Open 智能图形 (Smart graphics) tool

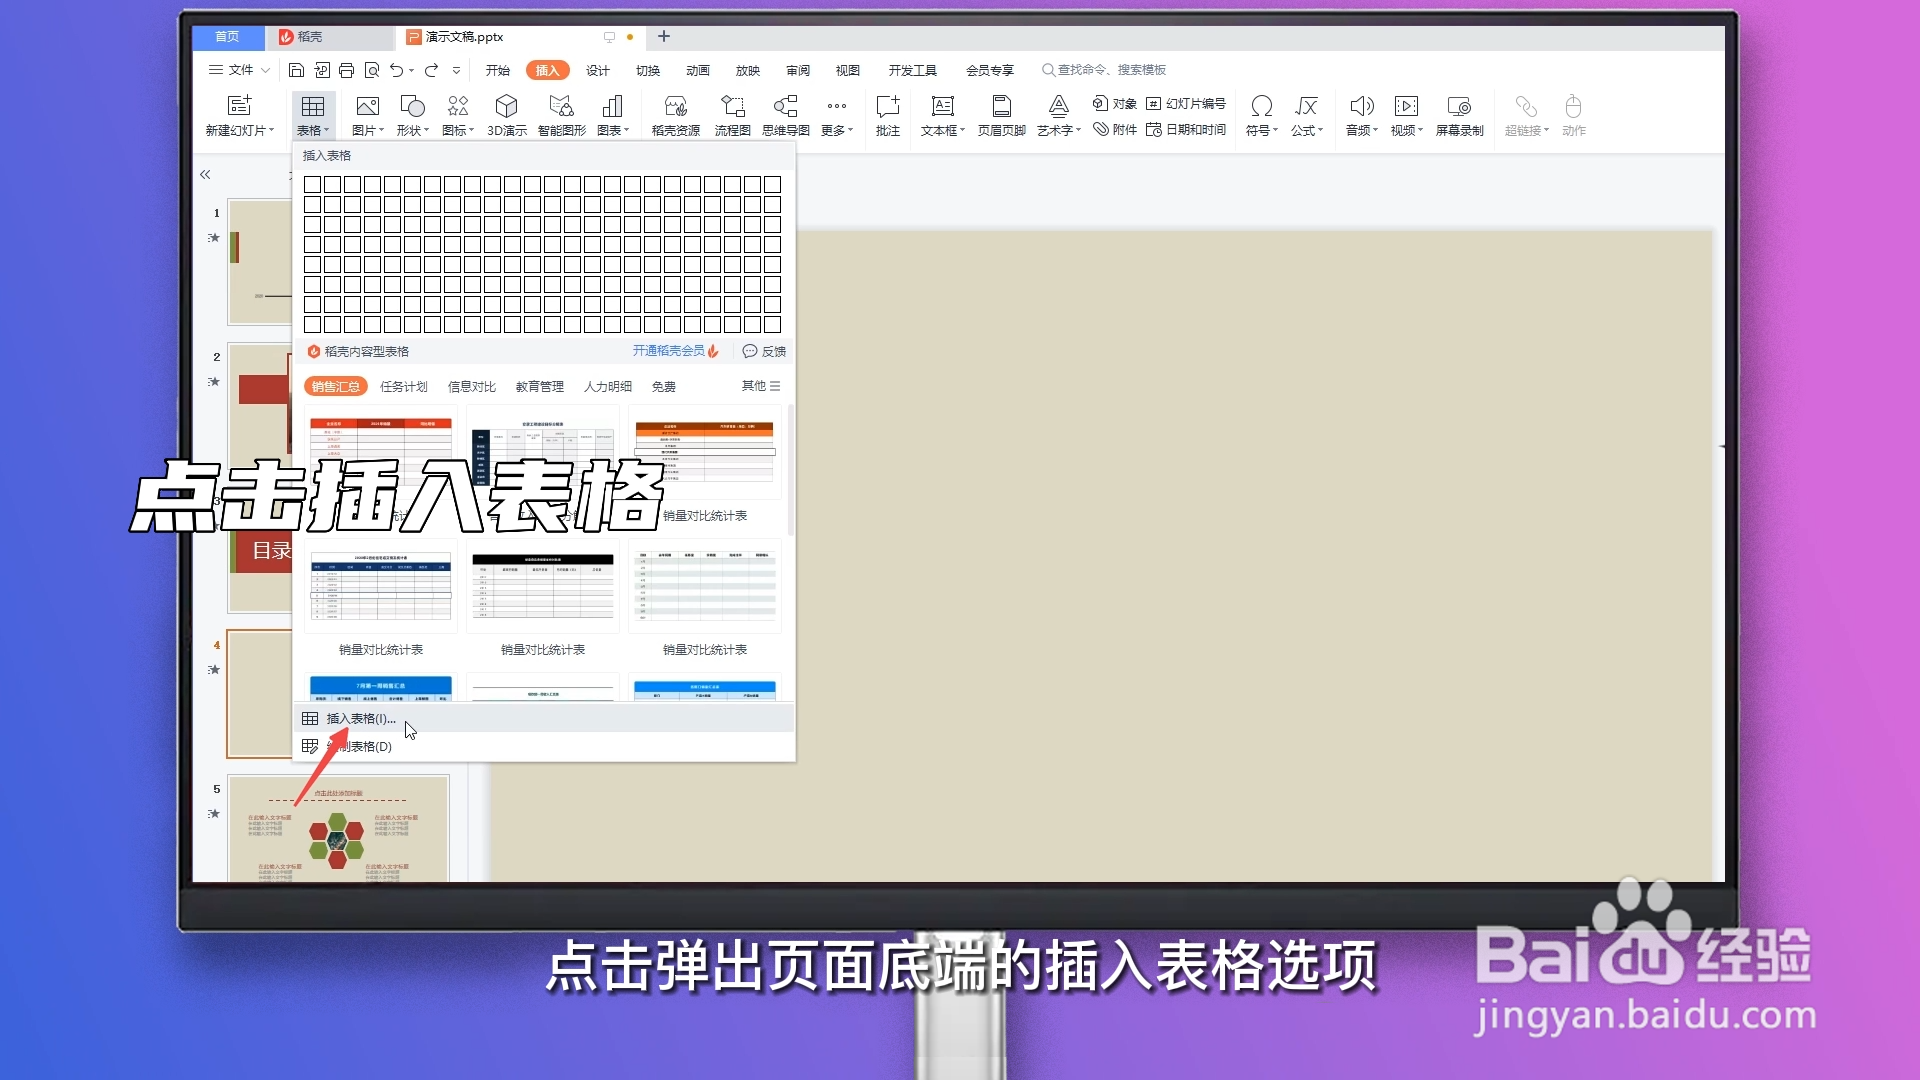pos(561,107)
